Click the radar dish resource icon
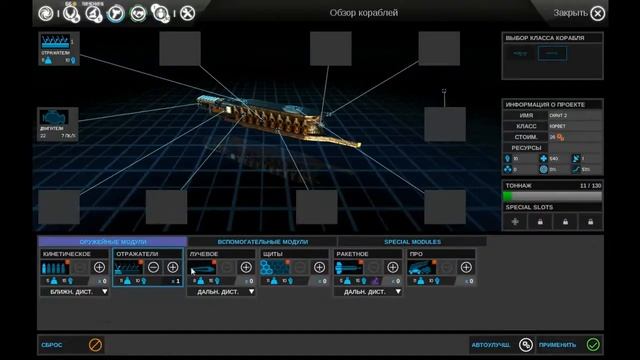Screen dimensions: 640x360 coord(576,158)
